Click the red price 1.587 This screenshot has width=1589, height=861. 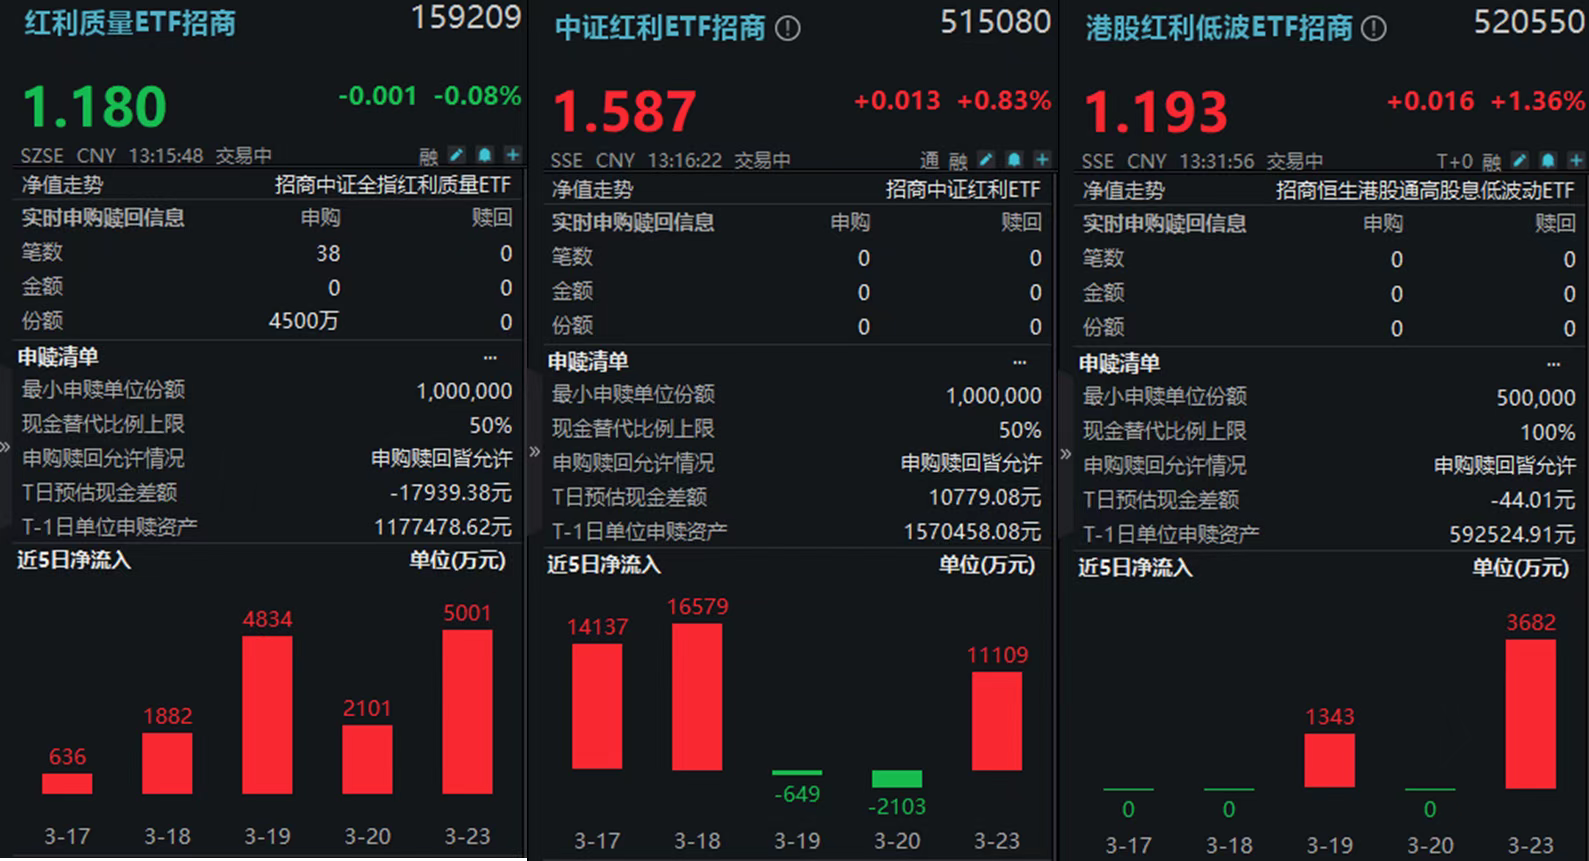[x=624, y=111]
